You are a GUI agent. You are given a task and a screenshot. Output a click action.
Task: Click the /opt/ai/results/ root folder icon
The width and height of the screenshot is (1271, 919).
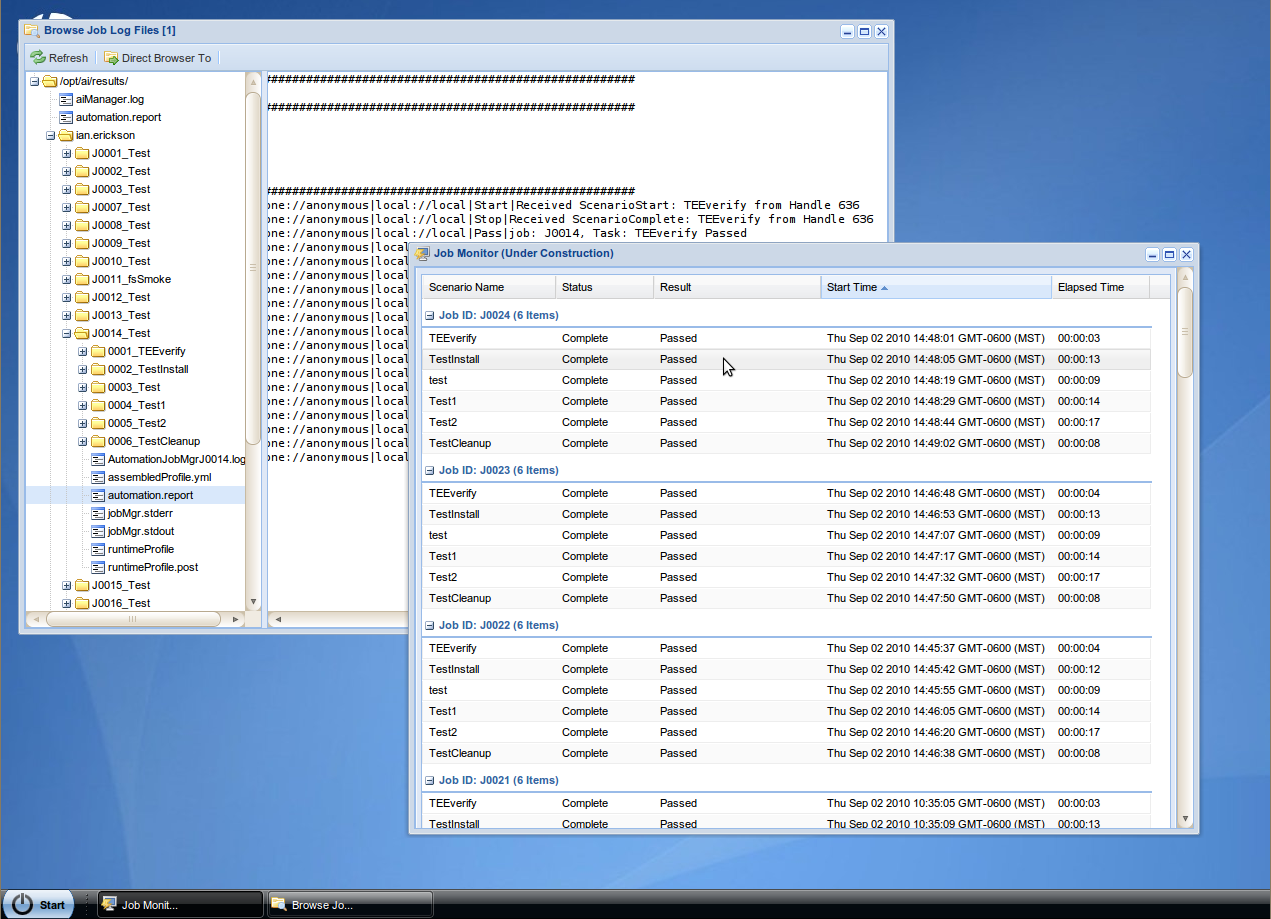pos(50,81)
